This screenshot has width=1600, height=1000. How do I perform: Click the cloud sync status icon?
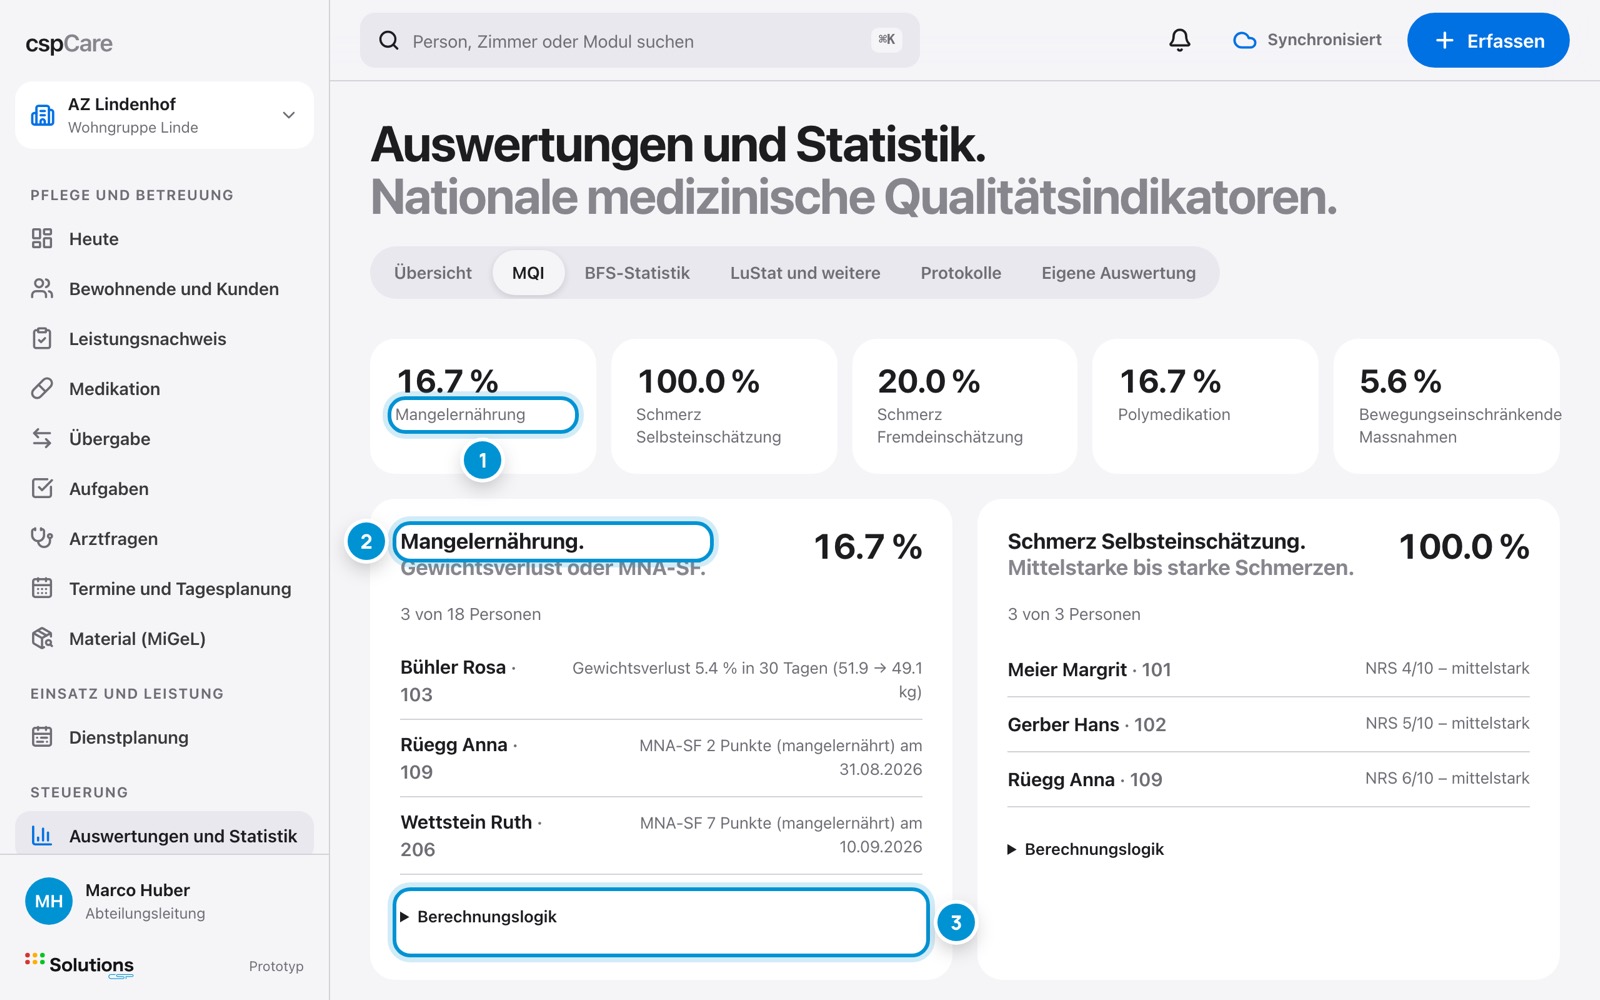[x=1244, y=40]
